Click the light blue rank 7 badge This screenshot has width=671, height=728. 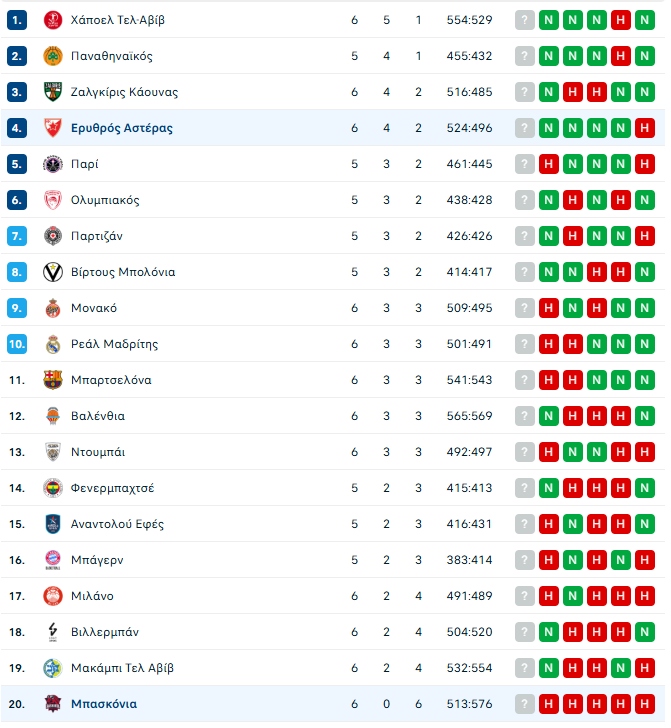[16, 236]
